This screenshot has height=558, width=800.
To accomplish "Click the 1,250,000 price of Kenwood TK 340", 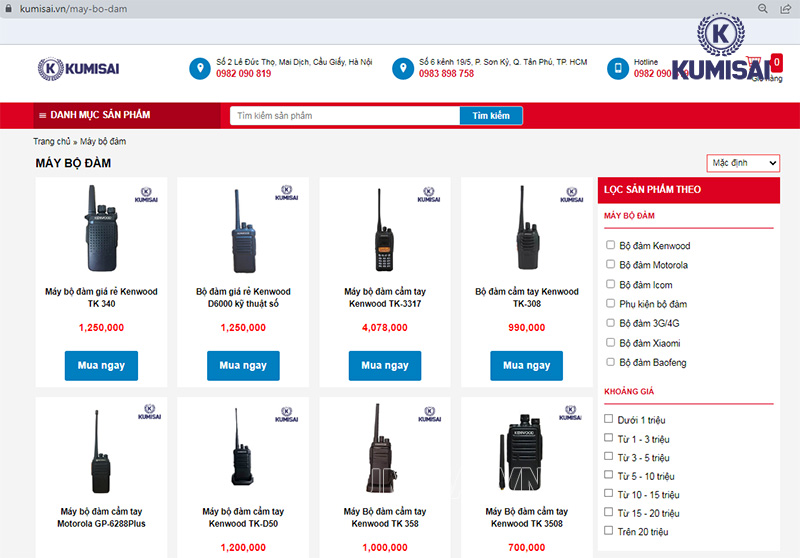I will point(101,327).
